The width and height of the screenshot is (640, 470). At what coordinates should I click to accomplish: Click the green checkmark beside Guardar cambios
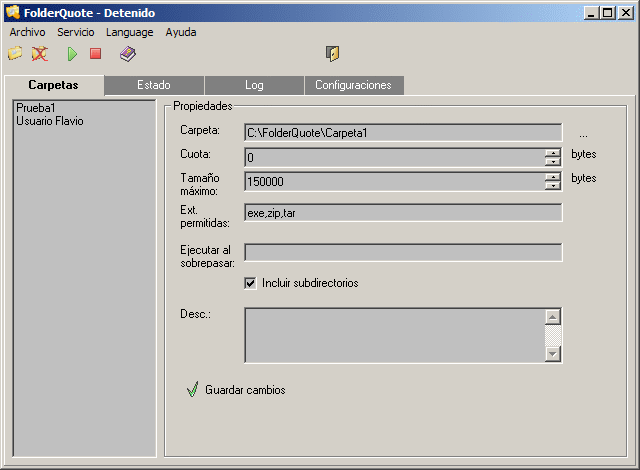[193, 389]
